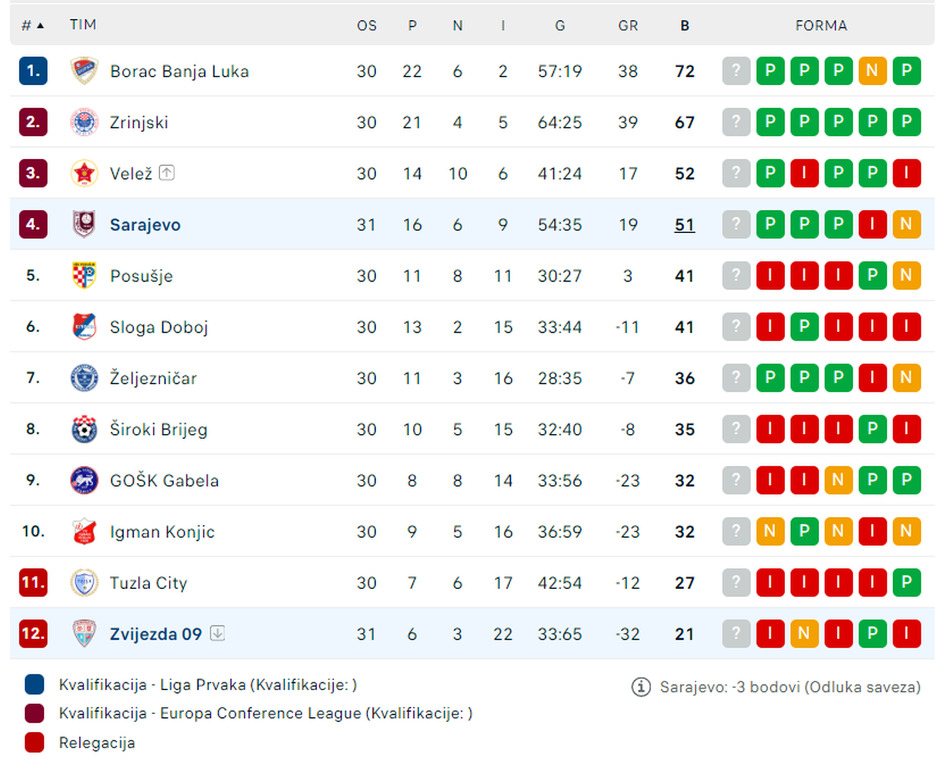Click the Željezničar blue crest icon
Image resolution: width=938 pixels, height=766 pixels.
[x=84, y=378]
